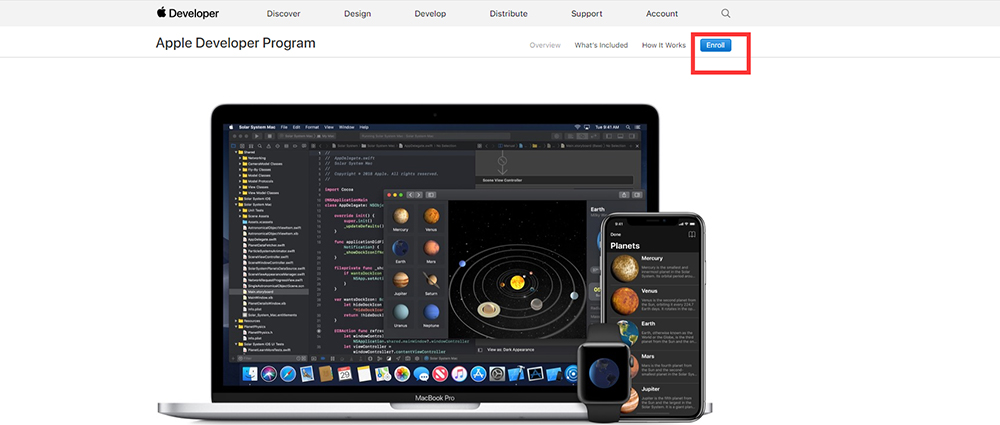Click the Photos icon in the Dock
Viewport: 1000px width, 425px height.
[401, 374]
